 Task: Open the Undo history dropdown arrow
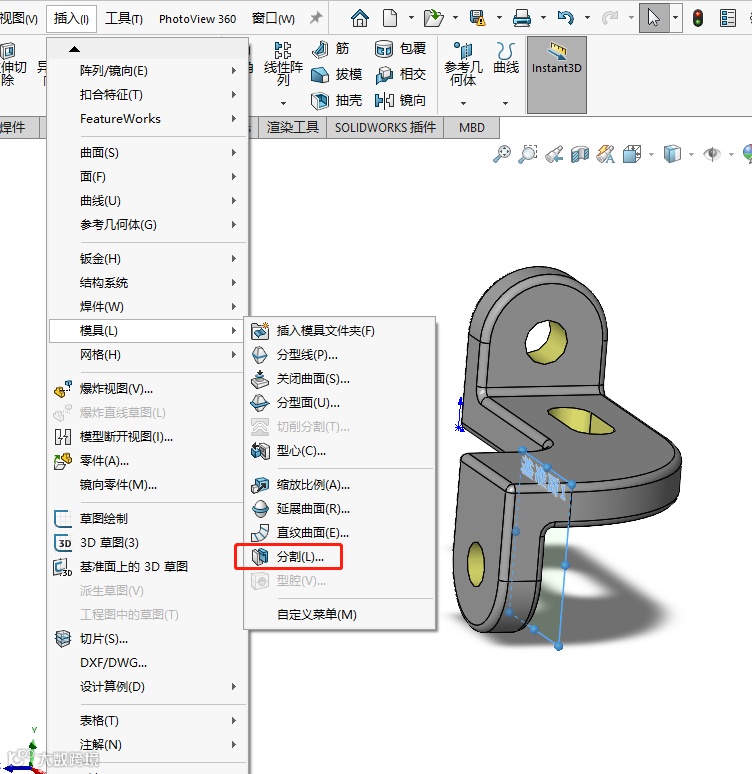(587, 18)
